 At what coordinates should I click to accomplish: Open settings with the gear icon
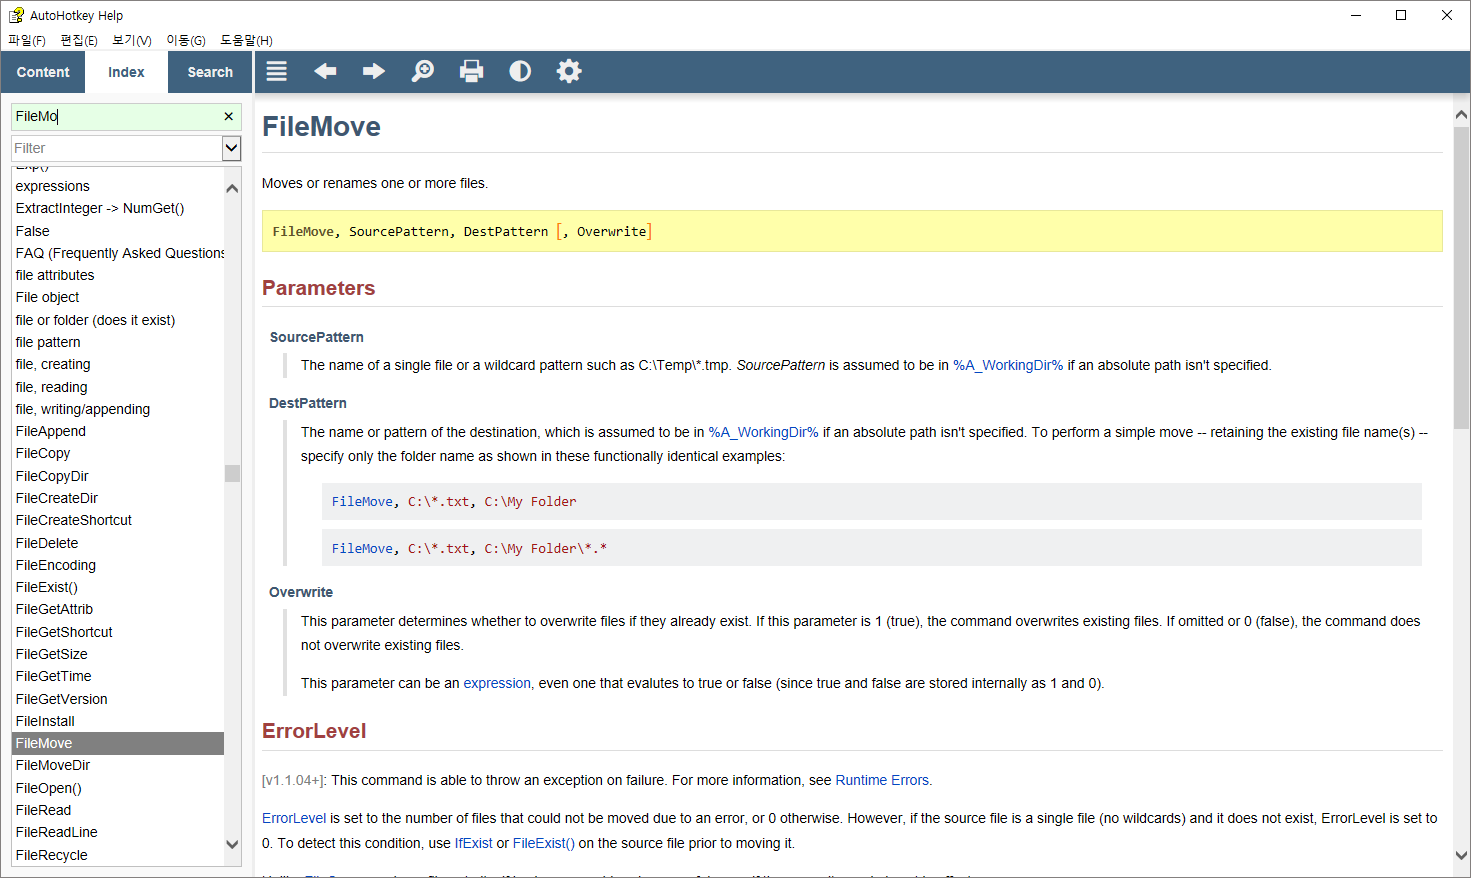pos(569,71)
